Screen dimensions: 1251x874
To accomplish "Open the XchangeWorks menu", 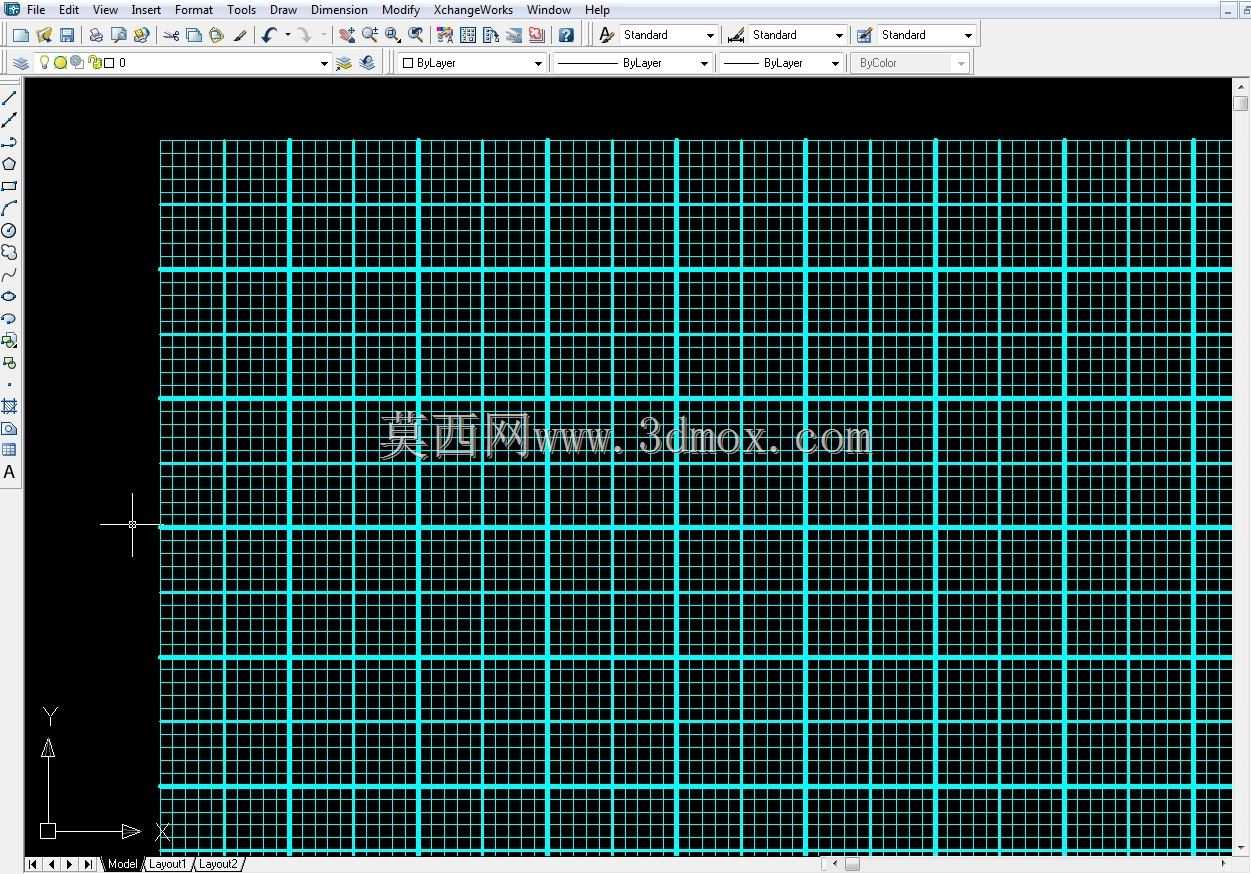I will click(x=473, y=10).
